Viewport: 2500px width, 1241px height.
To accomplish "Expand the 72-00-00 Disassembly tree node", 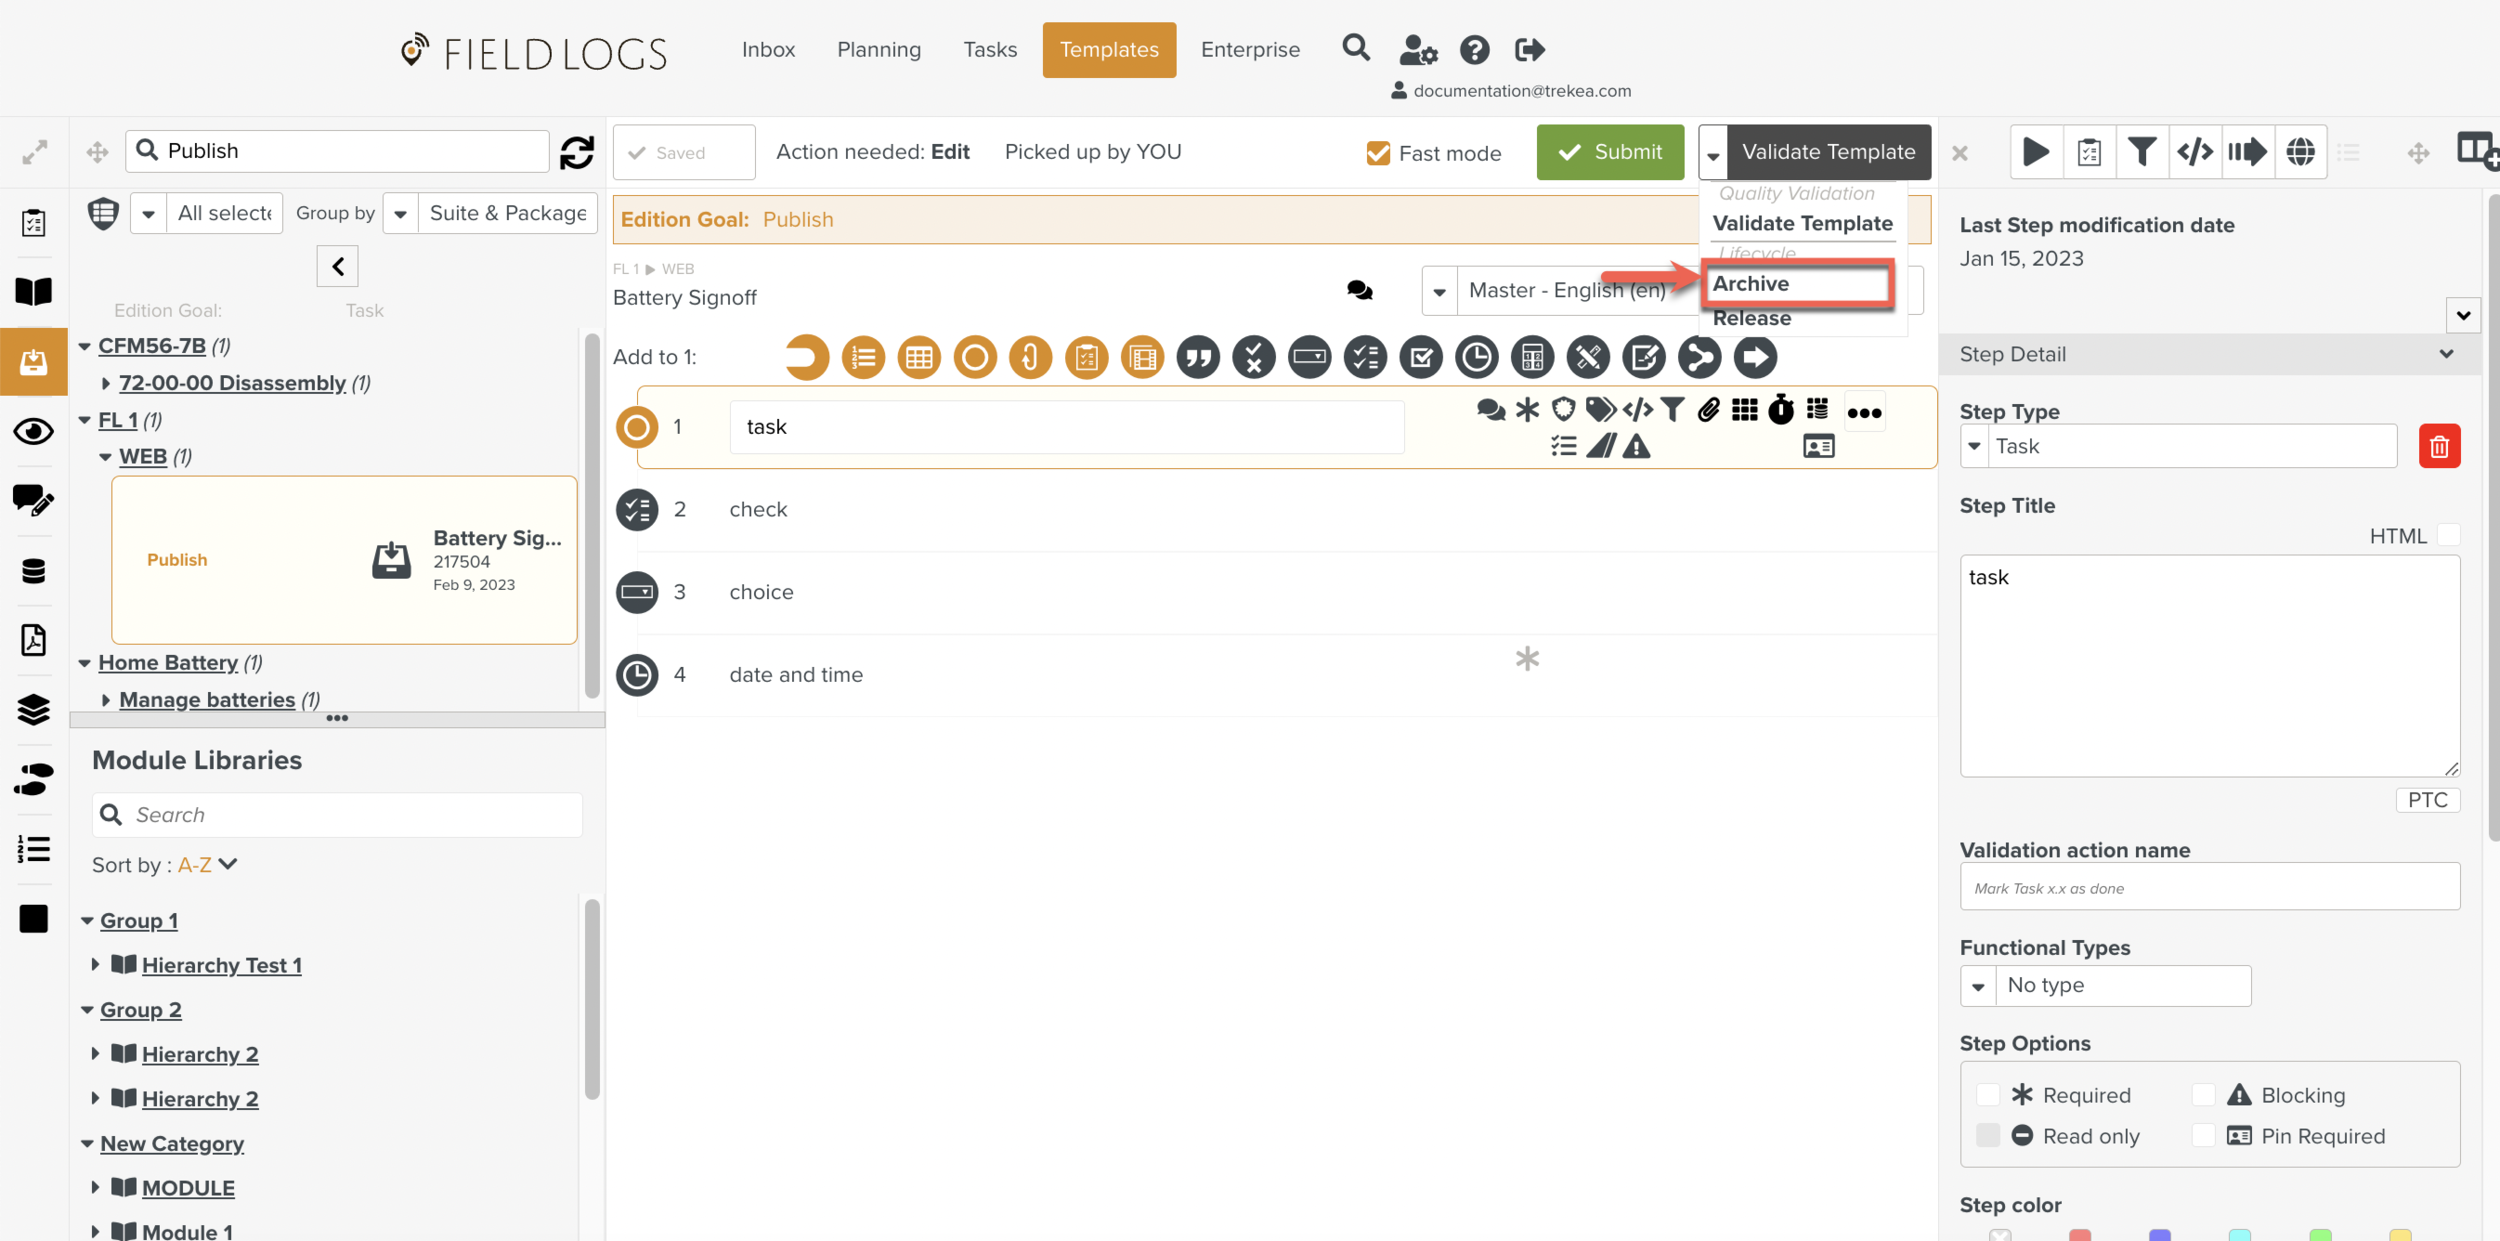I will click(106, 383).
